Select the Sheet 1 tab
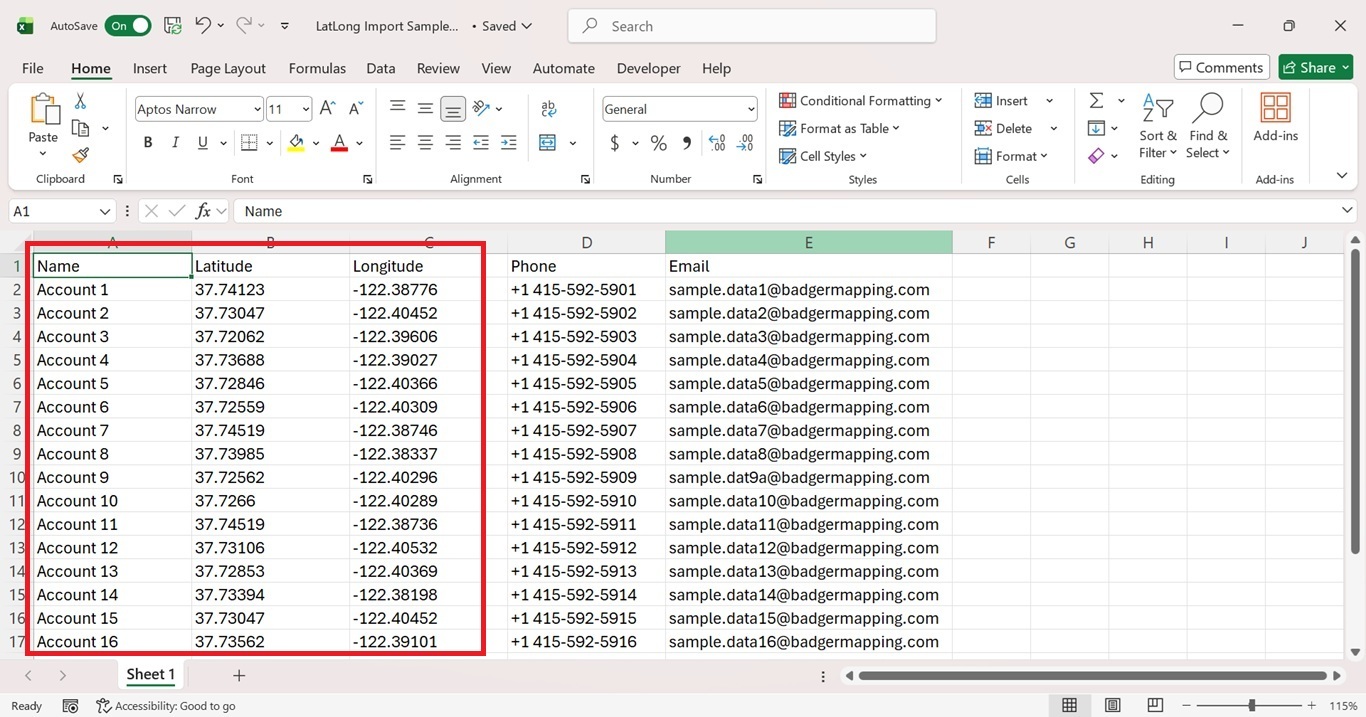The image size is (1366, 717). (x=151, y=674)
